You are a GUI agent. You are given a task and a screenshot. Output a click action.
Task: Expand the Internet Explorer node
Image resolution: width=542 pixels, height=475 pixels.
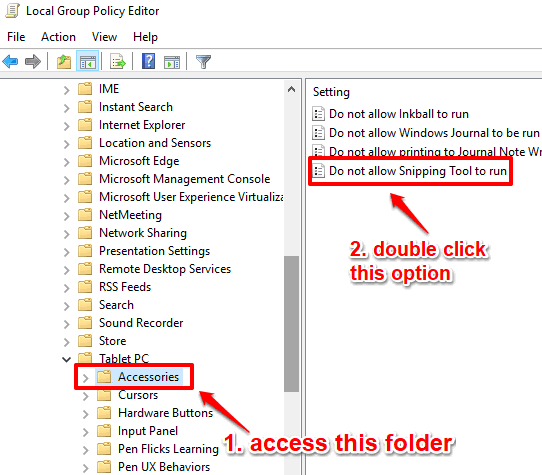click(66, 126)
